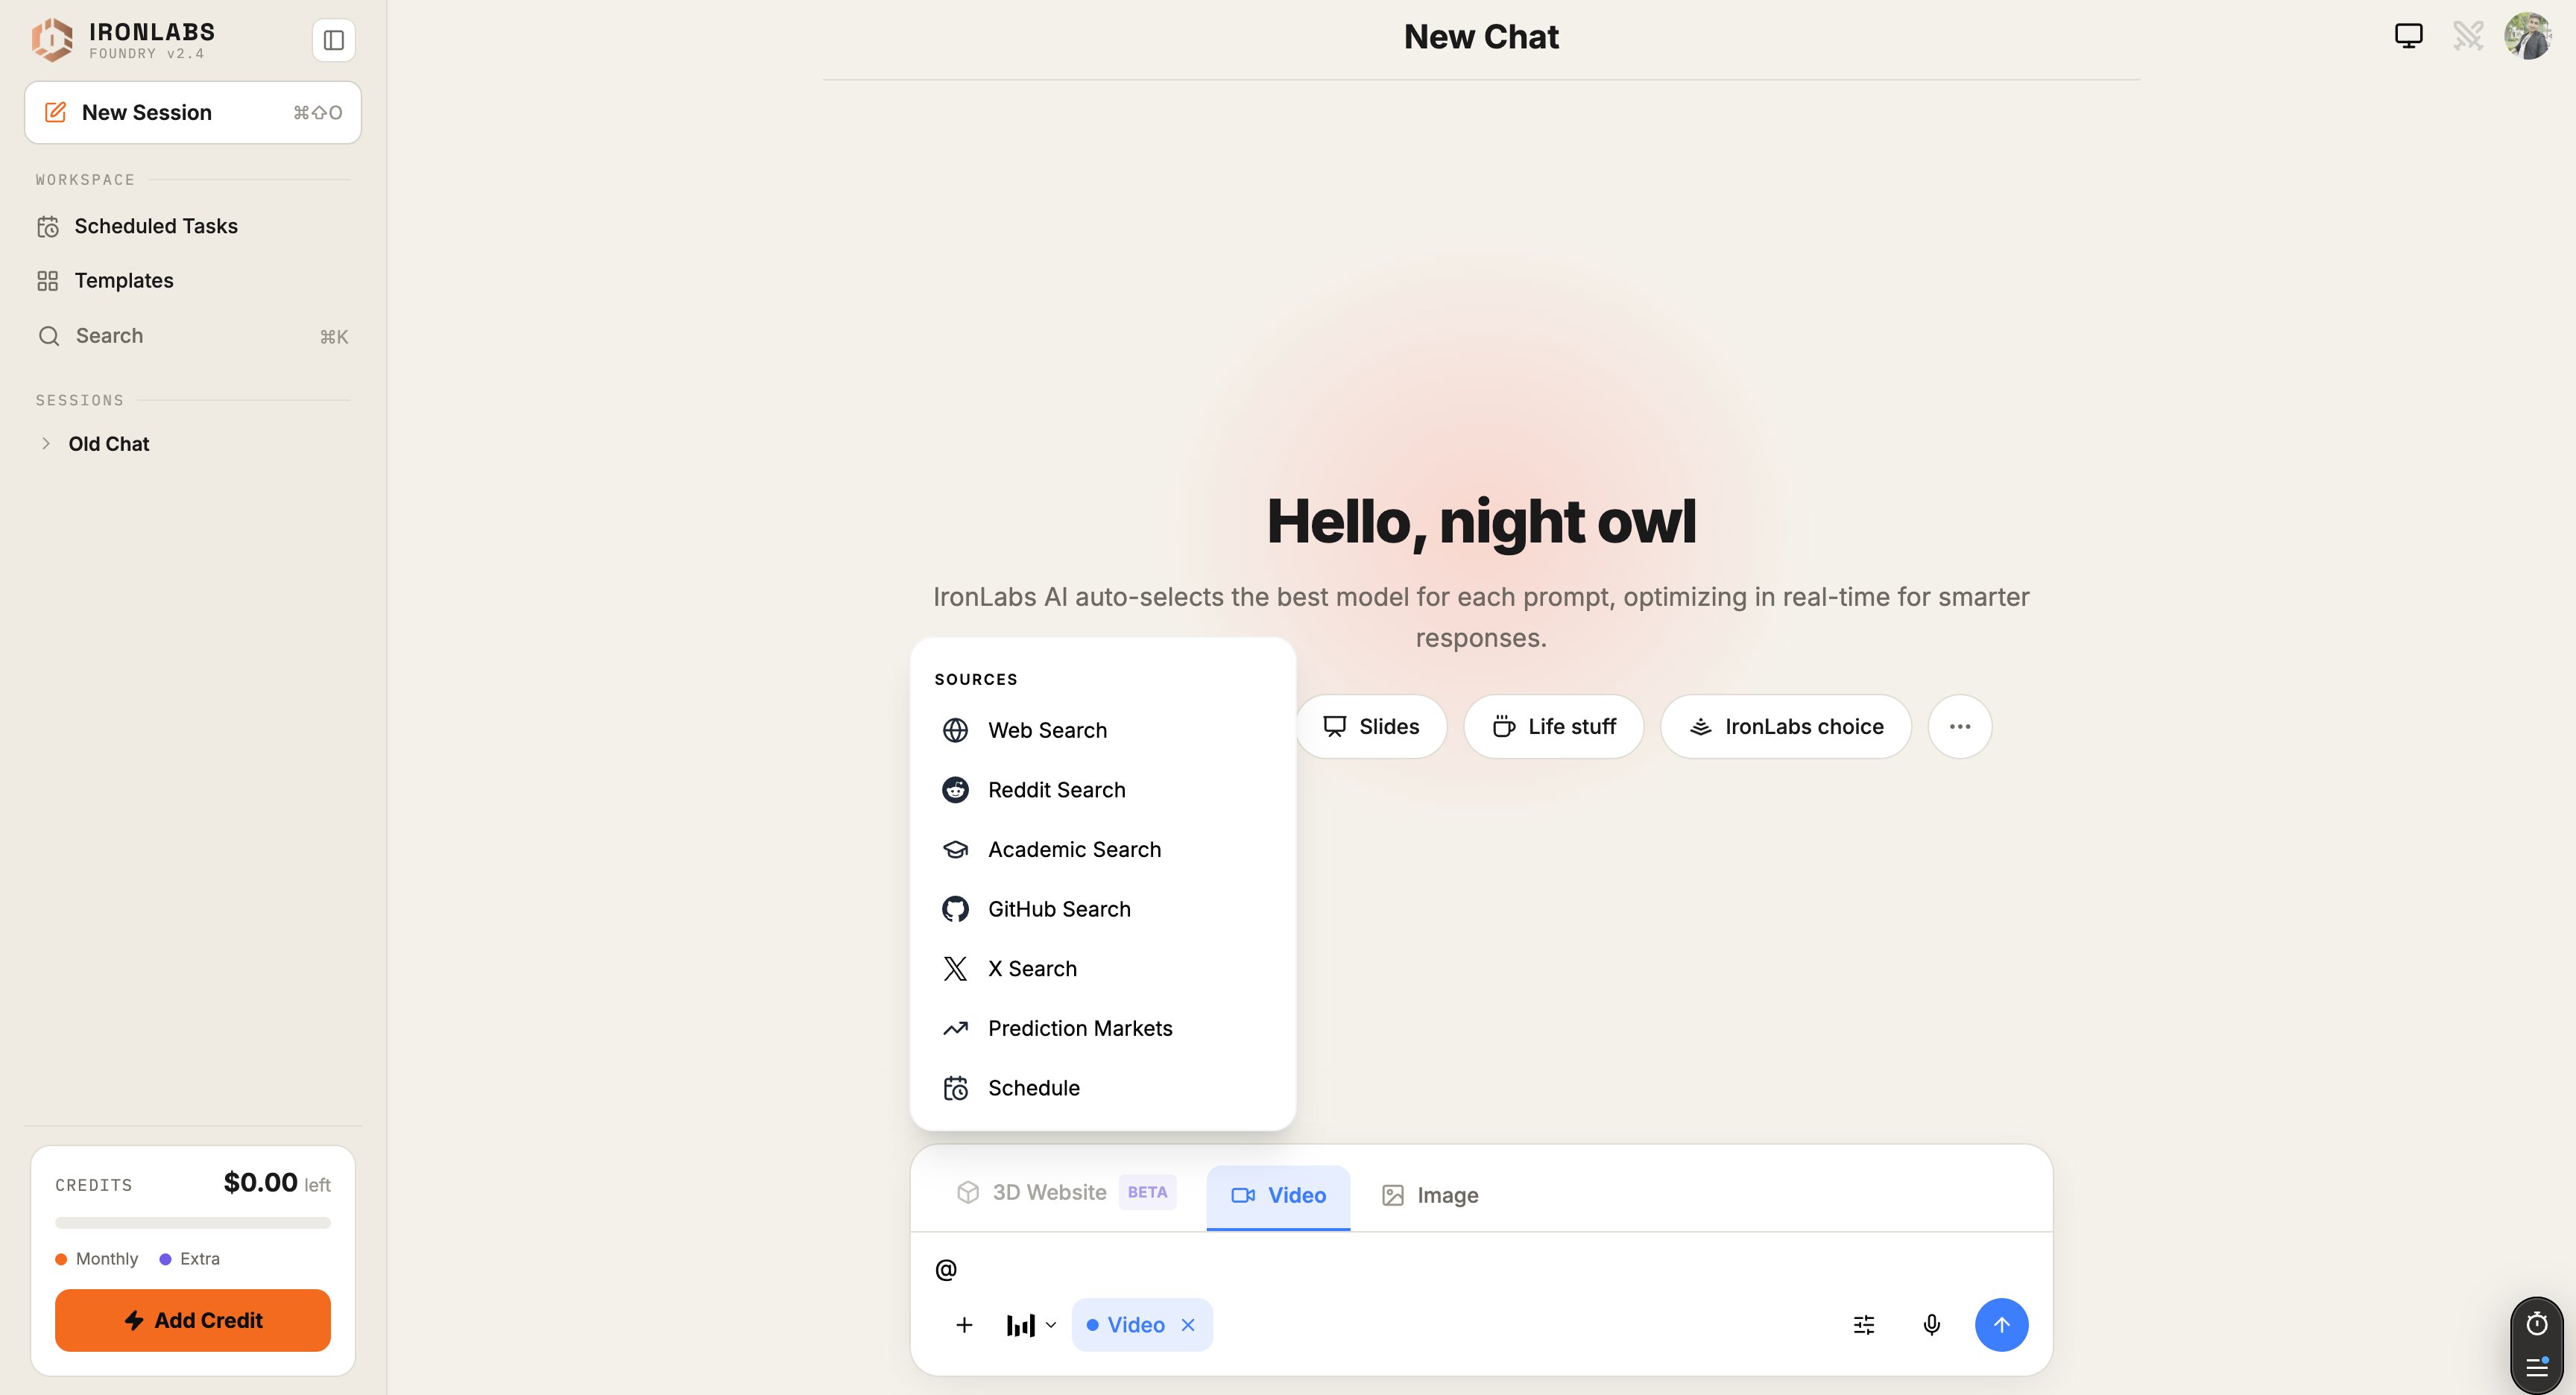Viewport: 2576px width, 1395px height.
Task: Start a New Session
Action: (193, 112)
